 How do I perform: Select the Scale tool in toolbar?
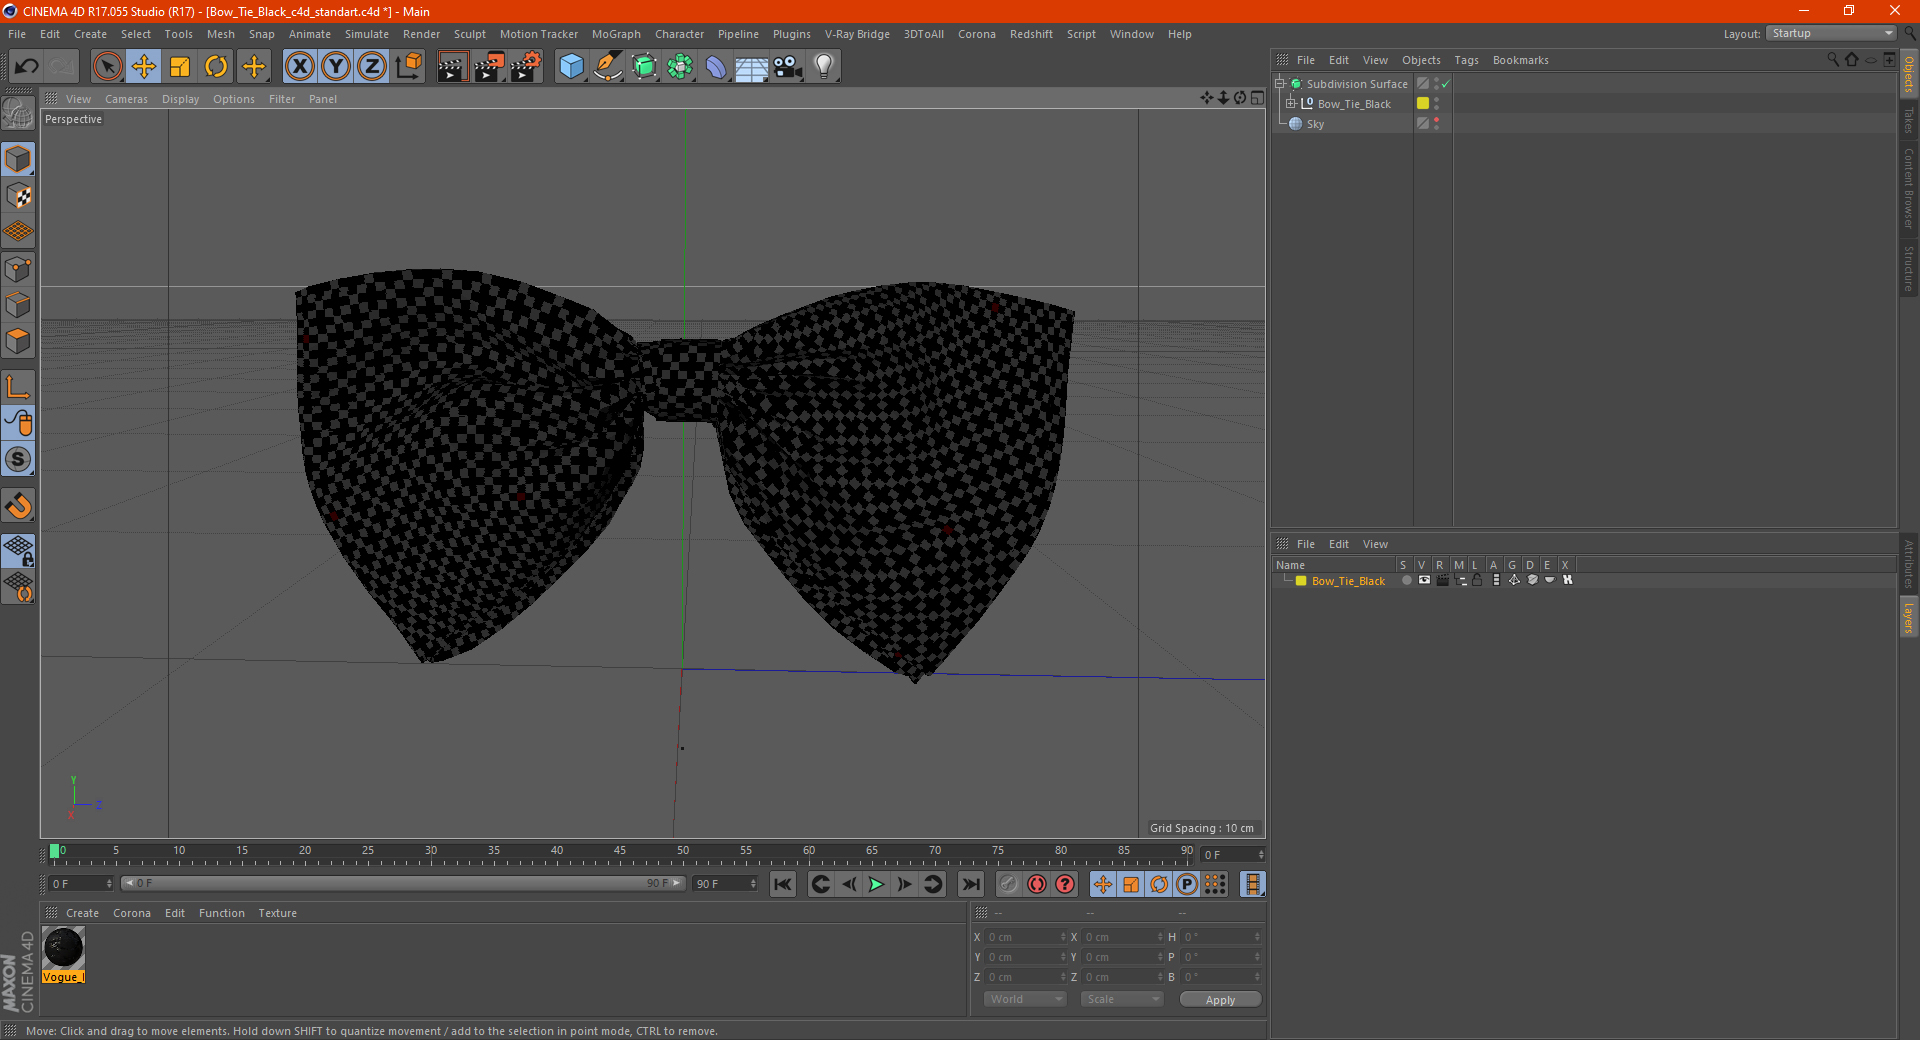click(x=180, y=67)
